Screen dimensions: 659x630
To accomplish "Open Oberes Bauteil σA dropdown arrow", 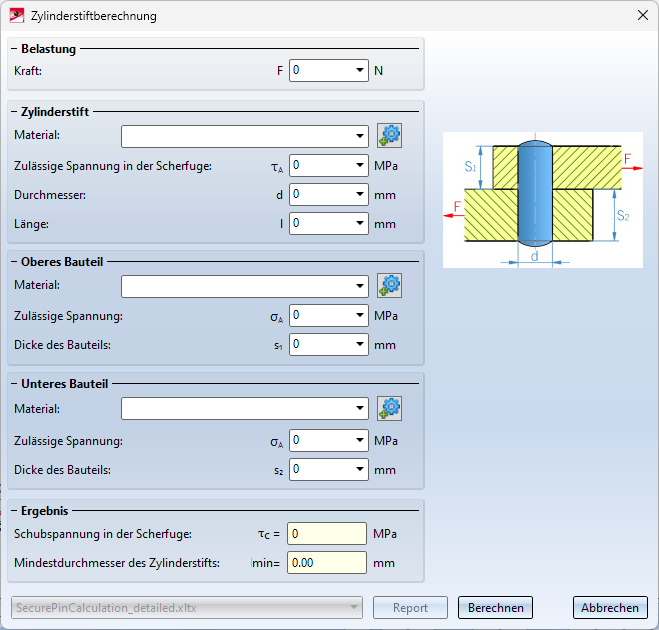I will (x=360, y=315).
